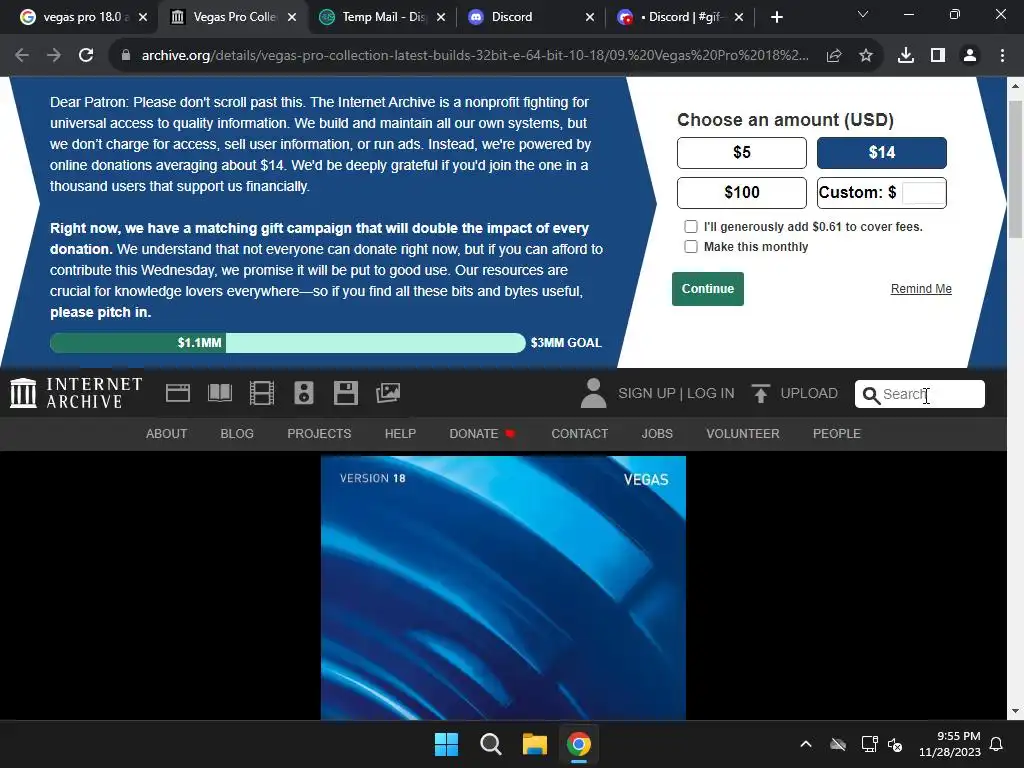
Task: Go forward using the browser forward arrow
Action: pyautogui.click(x=54, y=56)
